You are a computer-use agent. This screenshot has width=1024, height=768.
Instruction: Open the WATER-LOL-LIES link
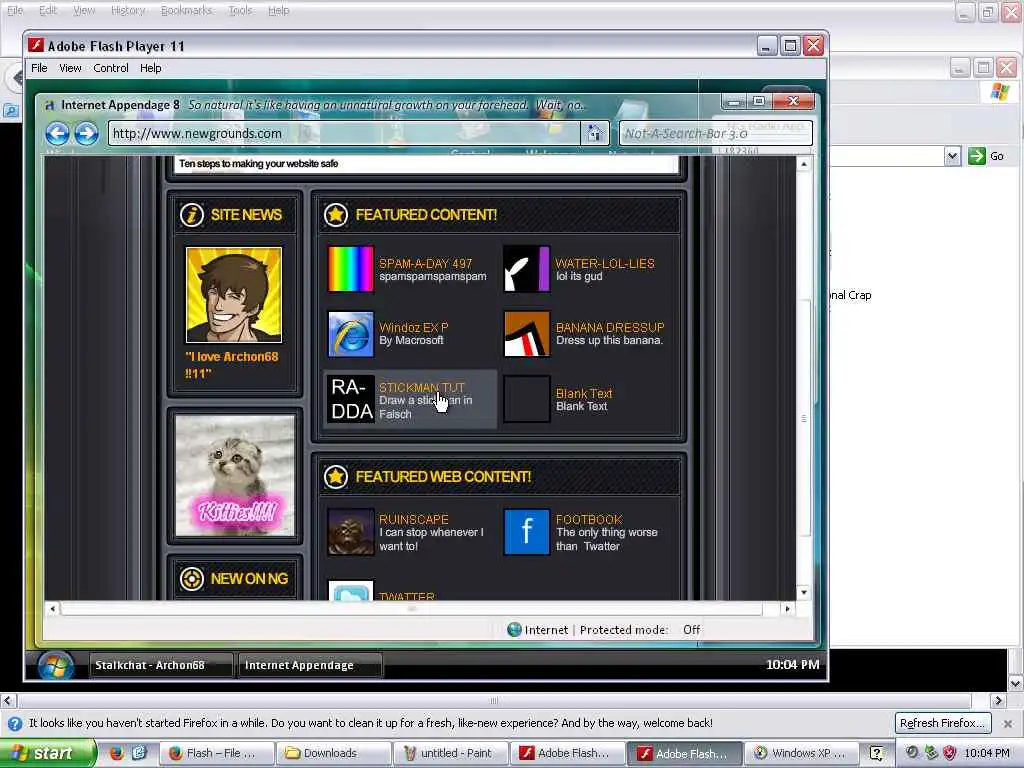605,263
